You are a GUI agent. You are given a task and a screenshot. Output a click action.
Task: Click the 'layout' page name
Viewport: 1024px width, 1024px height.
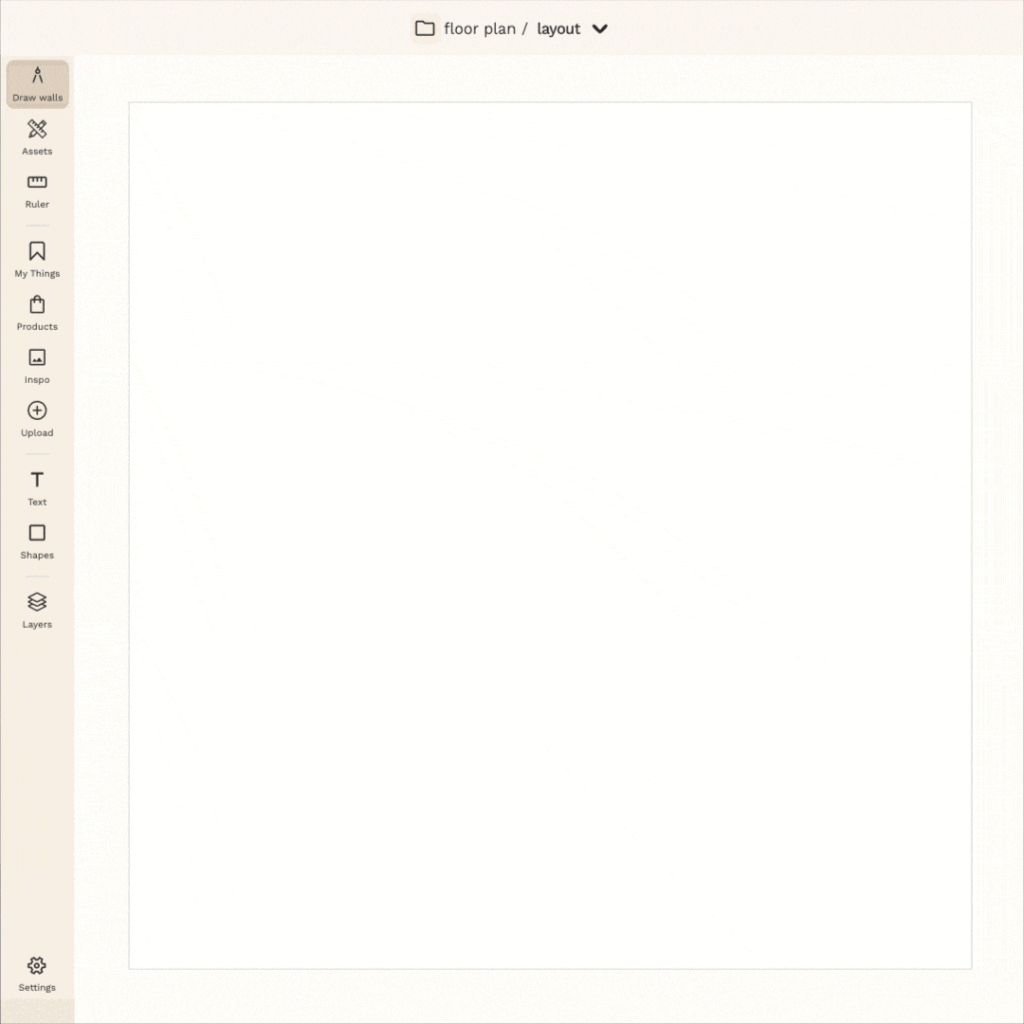click(x=558, y=29)
